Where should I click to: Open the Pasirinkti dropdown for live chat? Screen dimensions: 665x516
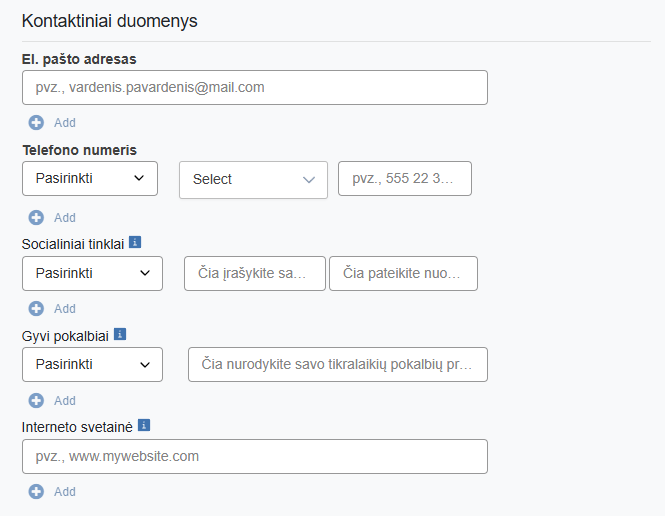coord(92,365)
